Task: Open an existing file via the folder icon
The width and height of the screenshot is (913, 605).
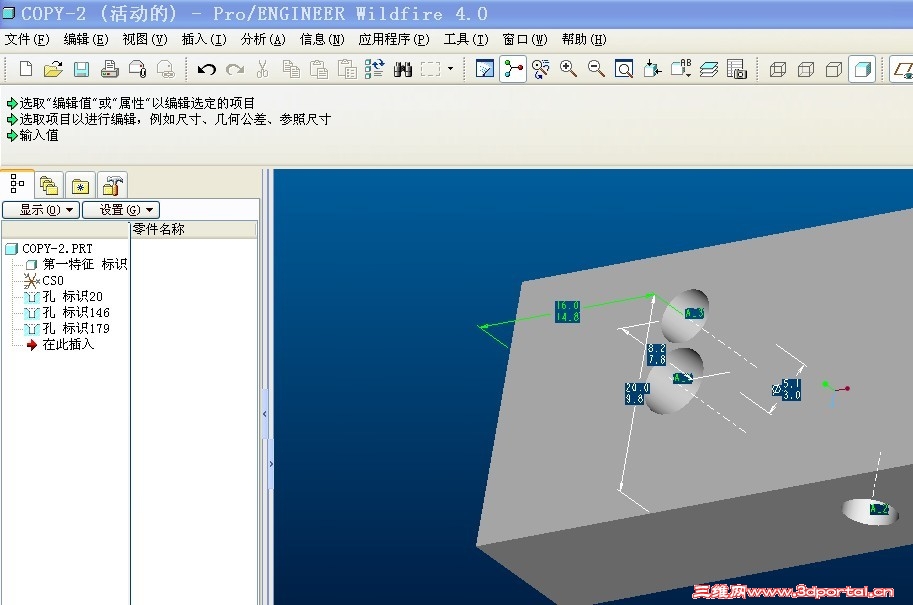Action: (x=53, y=69)
